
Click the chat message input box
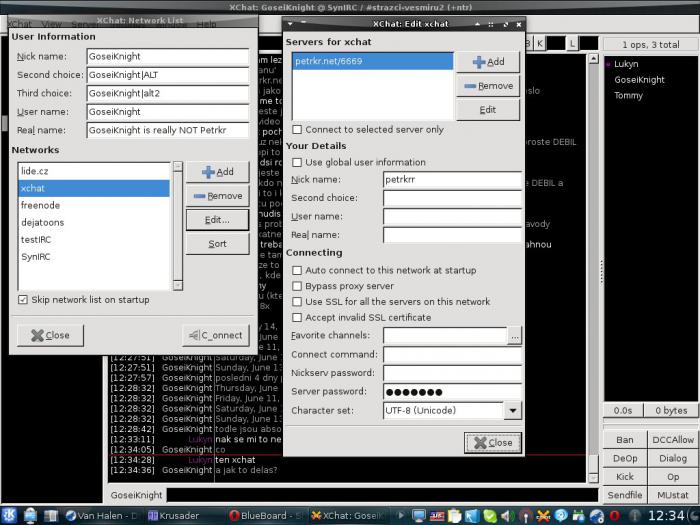coord(382,495)
